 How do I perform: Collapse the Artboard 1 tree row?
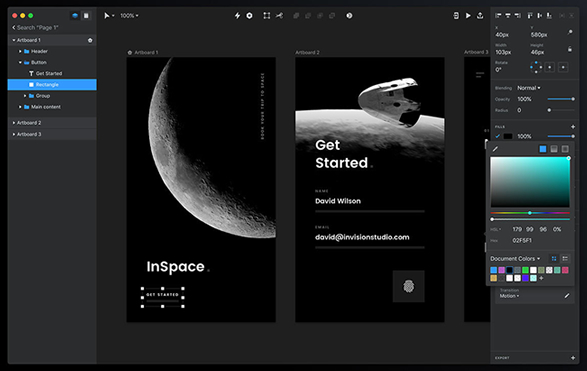tap(14, 40)
